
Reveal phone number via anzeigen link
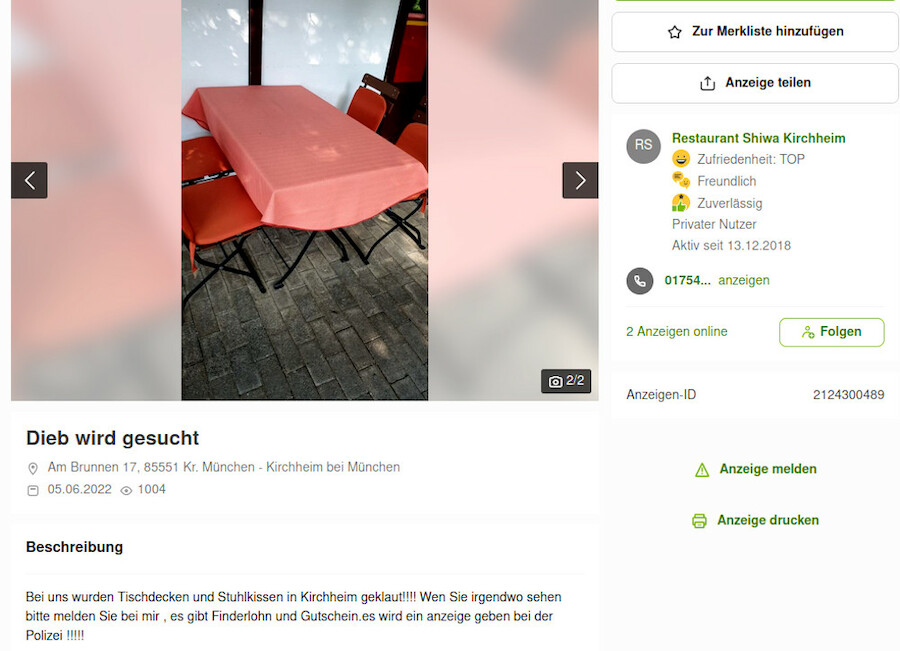tap(743, 280)
